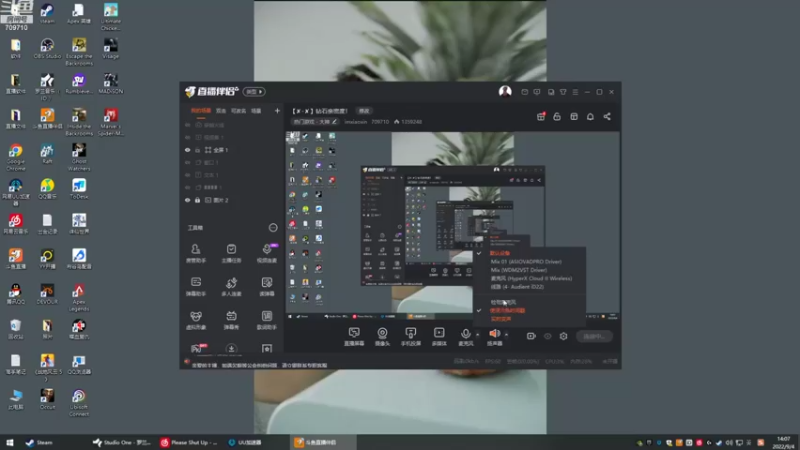Open the 手机投屏 phone casting option
800x450 pixels.
click(x=411, y=337)
